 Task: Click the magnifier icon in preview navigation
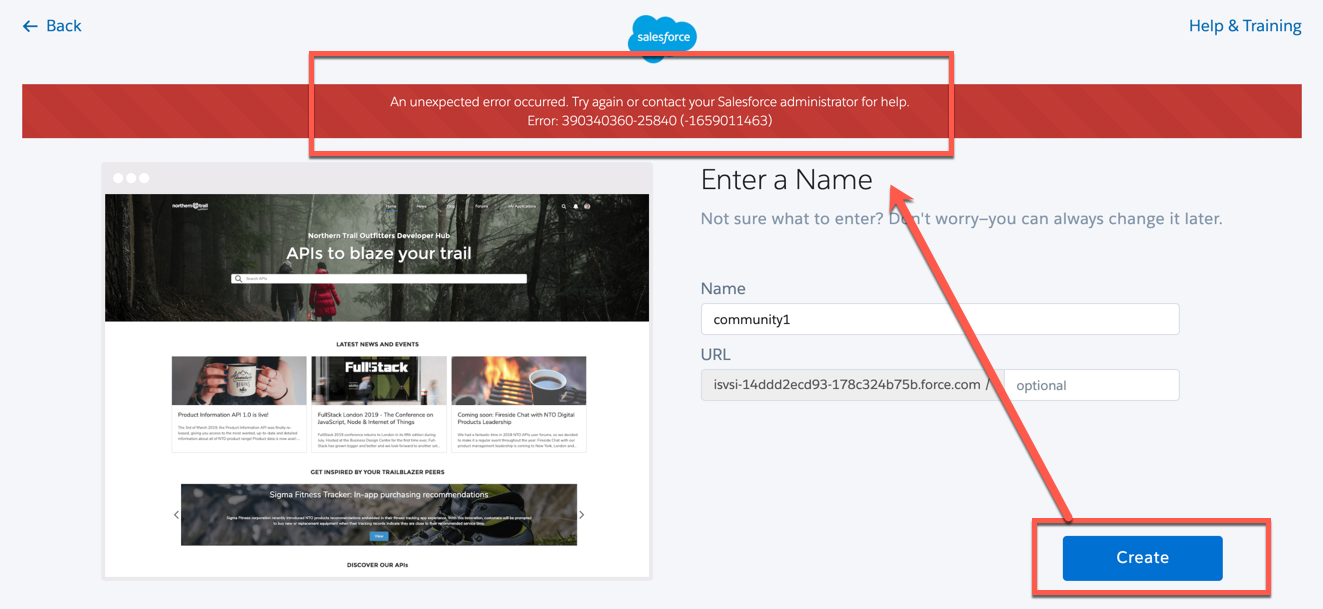coord(564,207)
